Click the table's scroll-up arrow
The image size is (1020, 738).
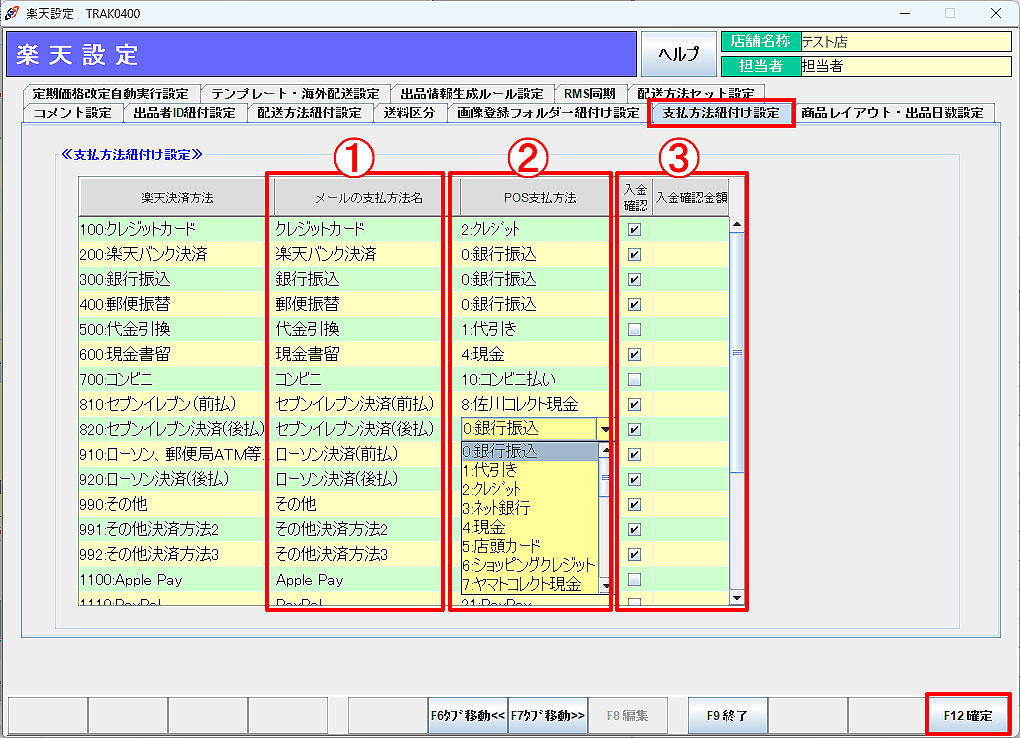738,225
